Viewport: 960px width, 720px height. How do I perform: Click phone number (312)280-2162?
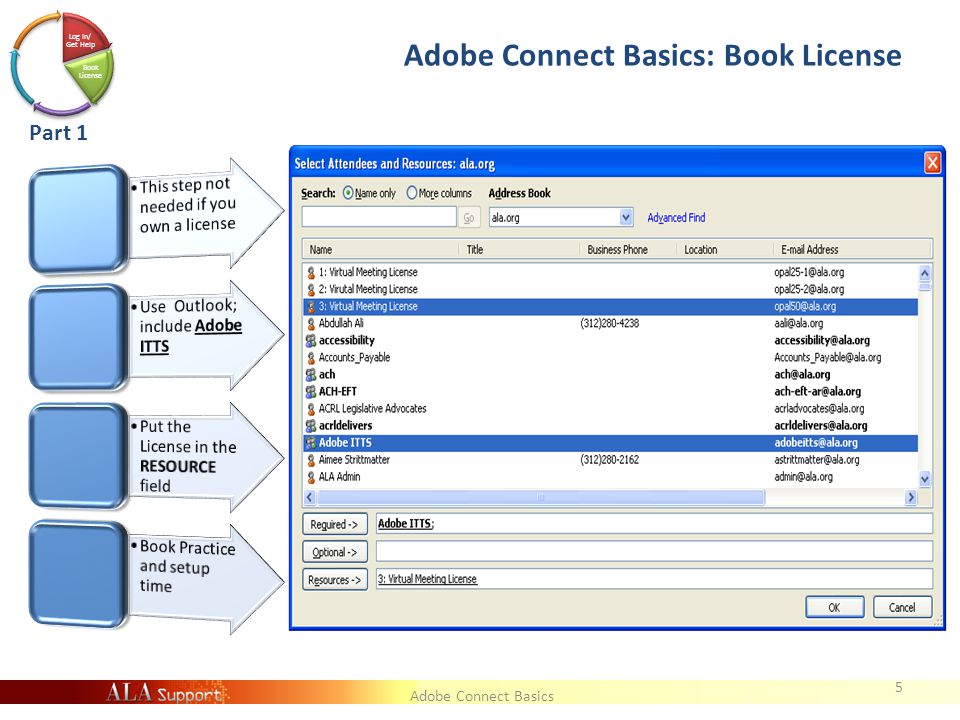tap(609, 460)
